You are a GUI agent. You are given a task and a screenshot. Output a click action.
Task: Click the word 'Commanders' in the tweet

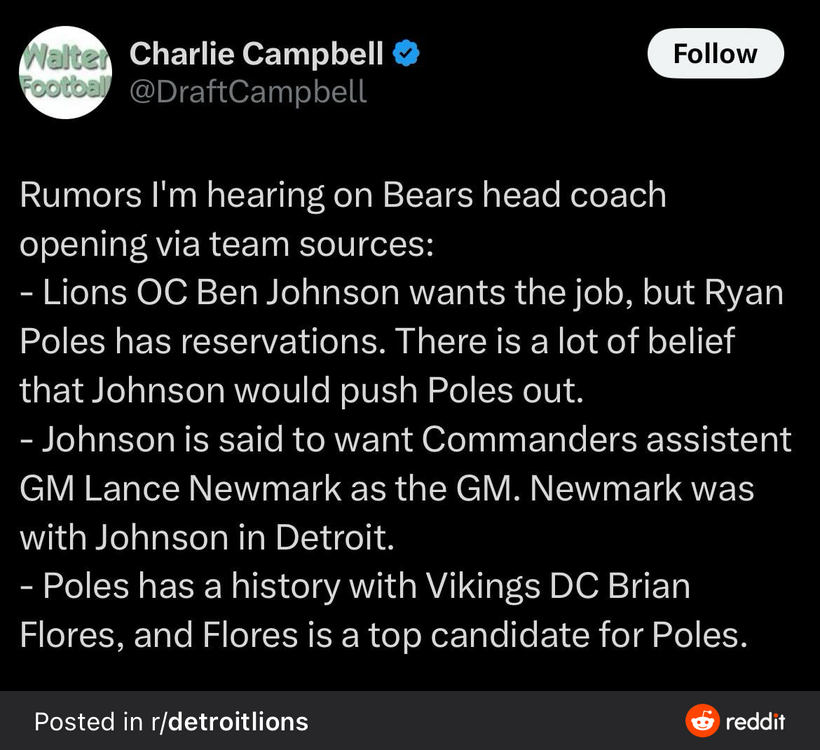pyautogui.click(x=530, y=439)
